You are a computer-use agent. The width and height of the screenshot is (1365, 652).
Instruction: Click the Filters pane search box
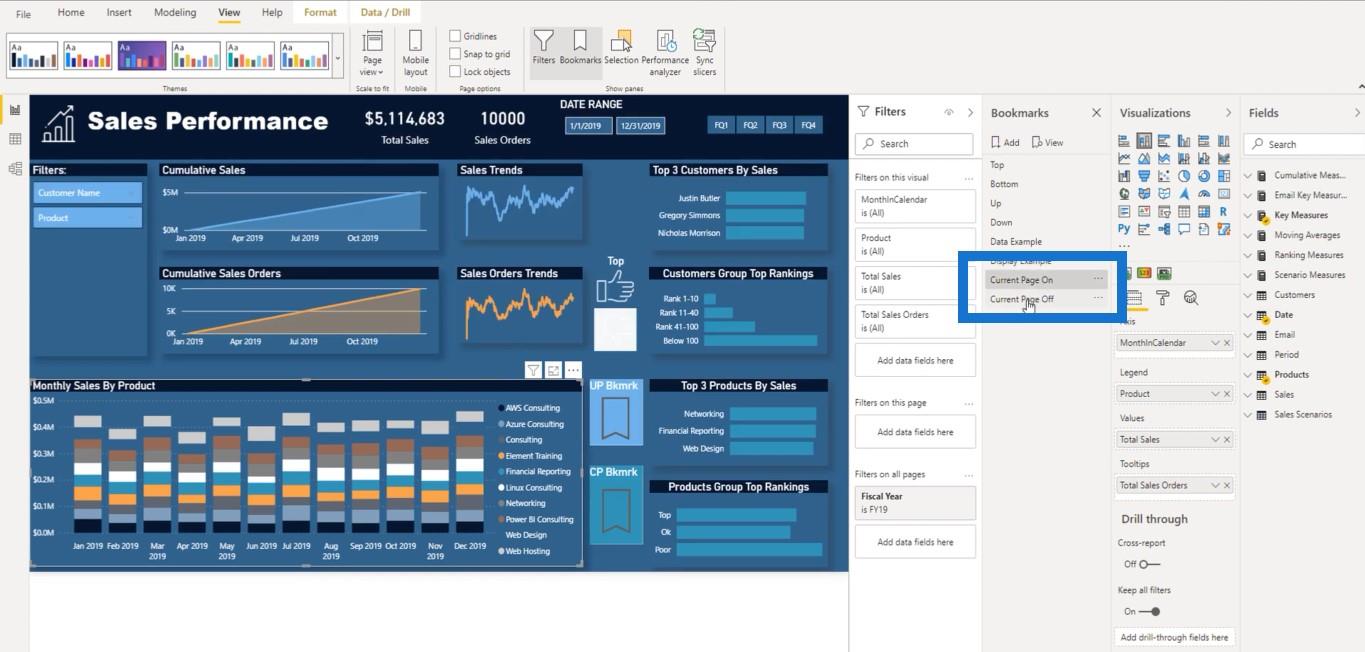(x=913, y=144)
